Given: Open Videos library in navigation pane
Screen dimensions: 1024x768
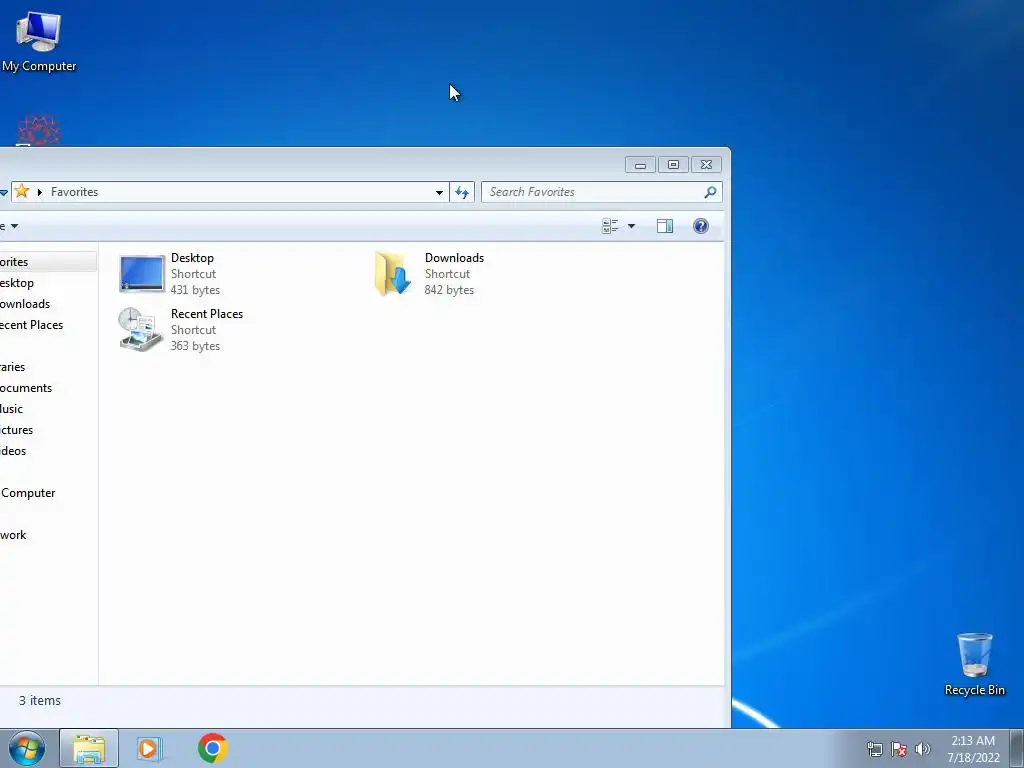Looking at the screenshot, I should point(13,451).
